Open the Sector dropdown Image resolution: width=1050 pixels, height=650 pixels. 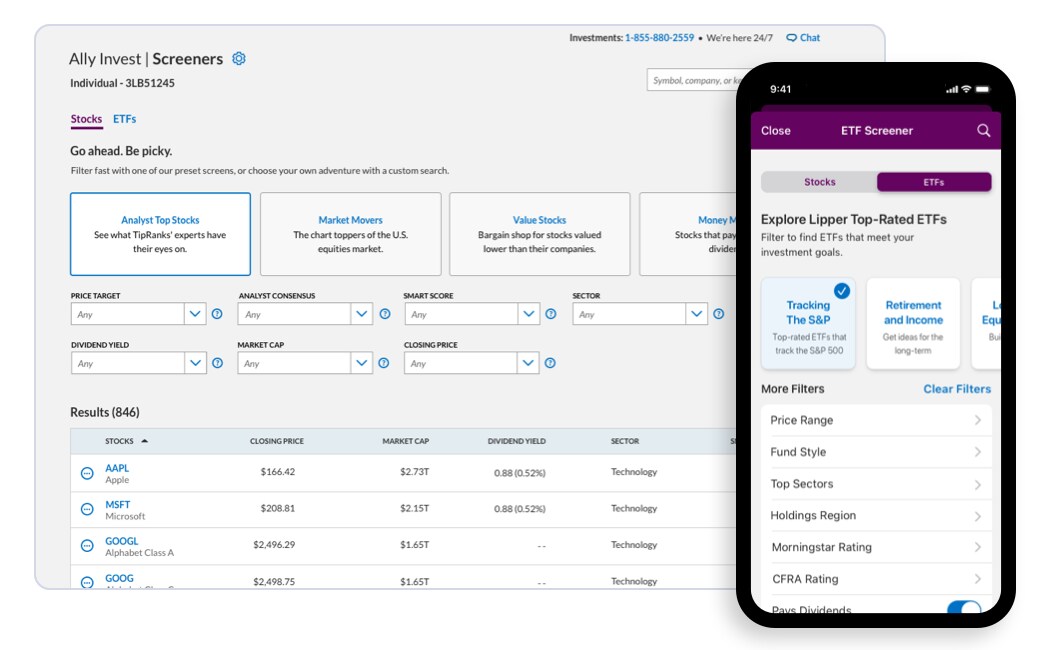640,314
